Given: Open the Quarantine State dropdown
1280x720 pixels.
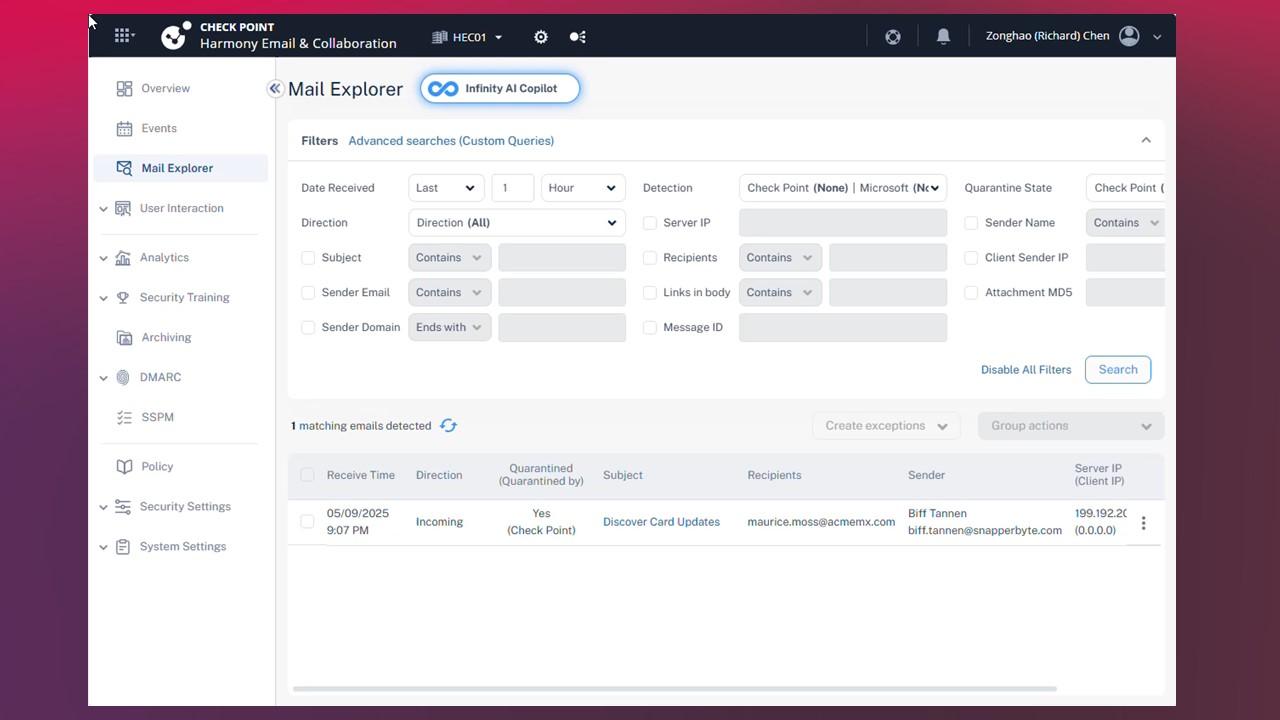Looking at the screenshot, I should (1125, 188).
